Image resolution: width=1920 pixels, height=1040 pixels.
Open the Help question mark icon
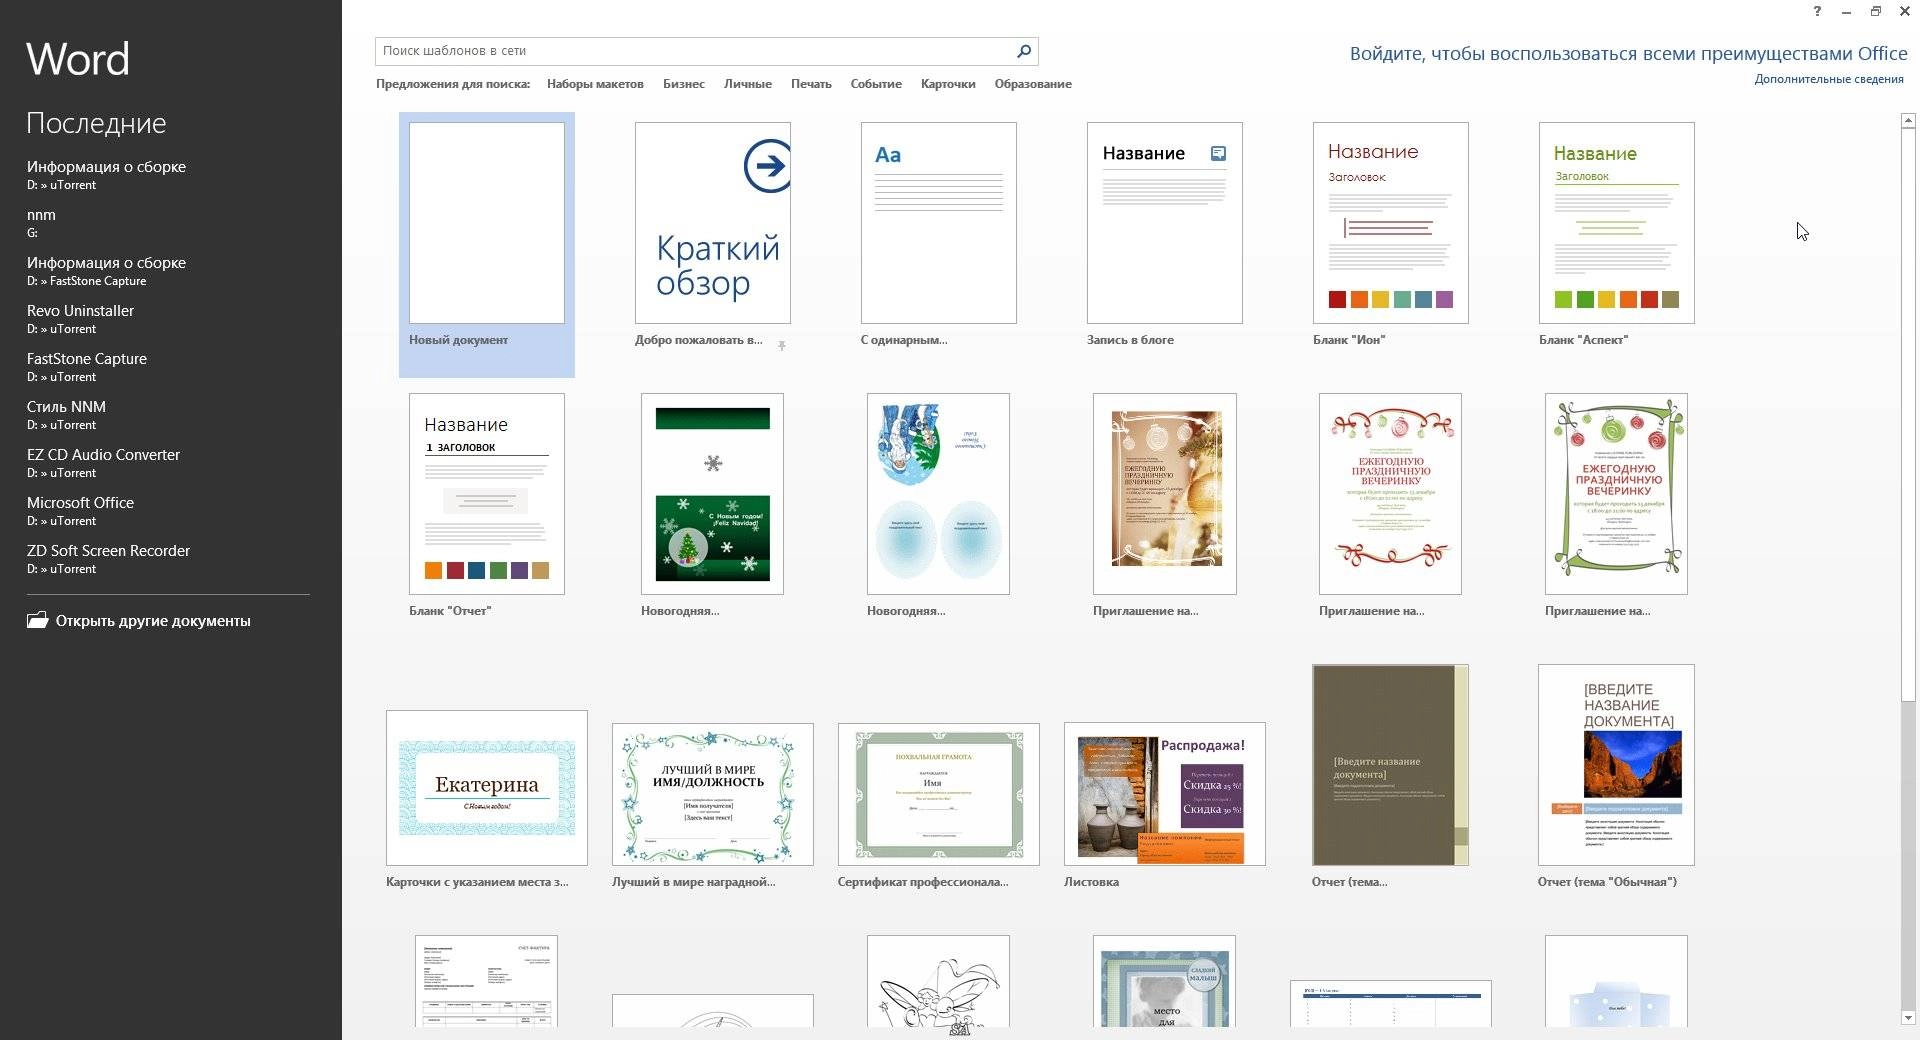coord(1817,12)
